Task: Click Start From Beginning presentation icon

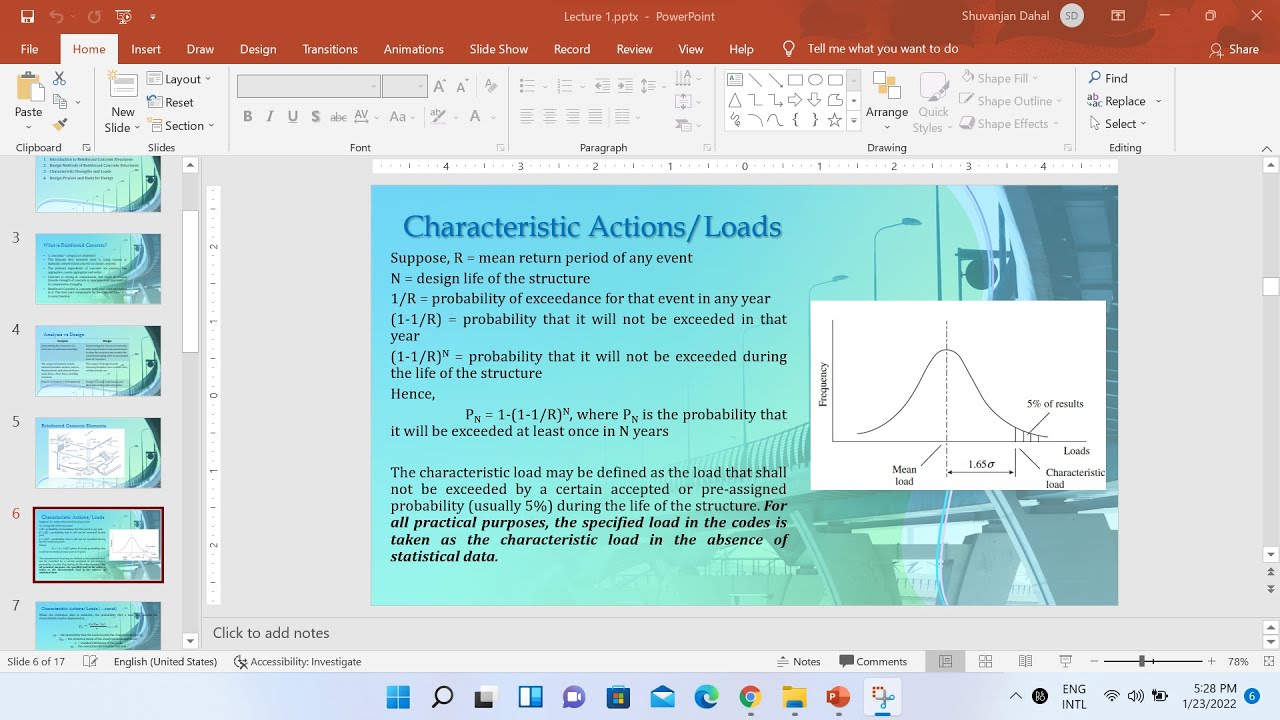Action: 124,17
